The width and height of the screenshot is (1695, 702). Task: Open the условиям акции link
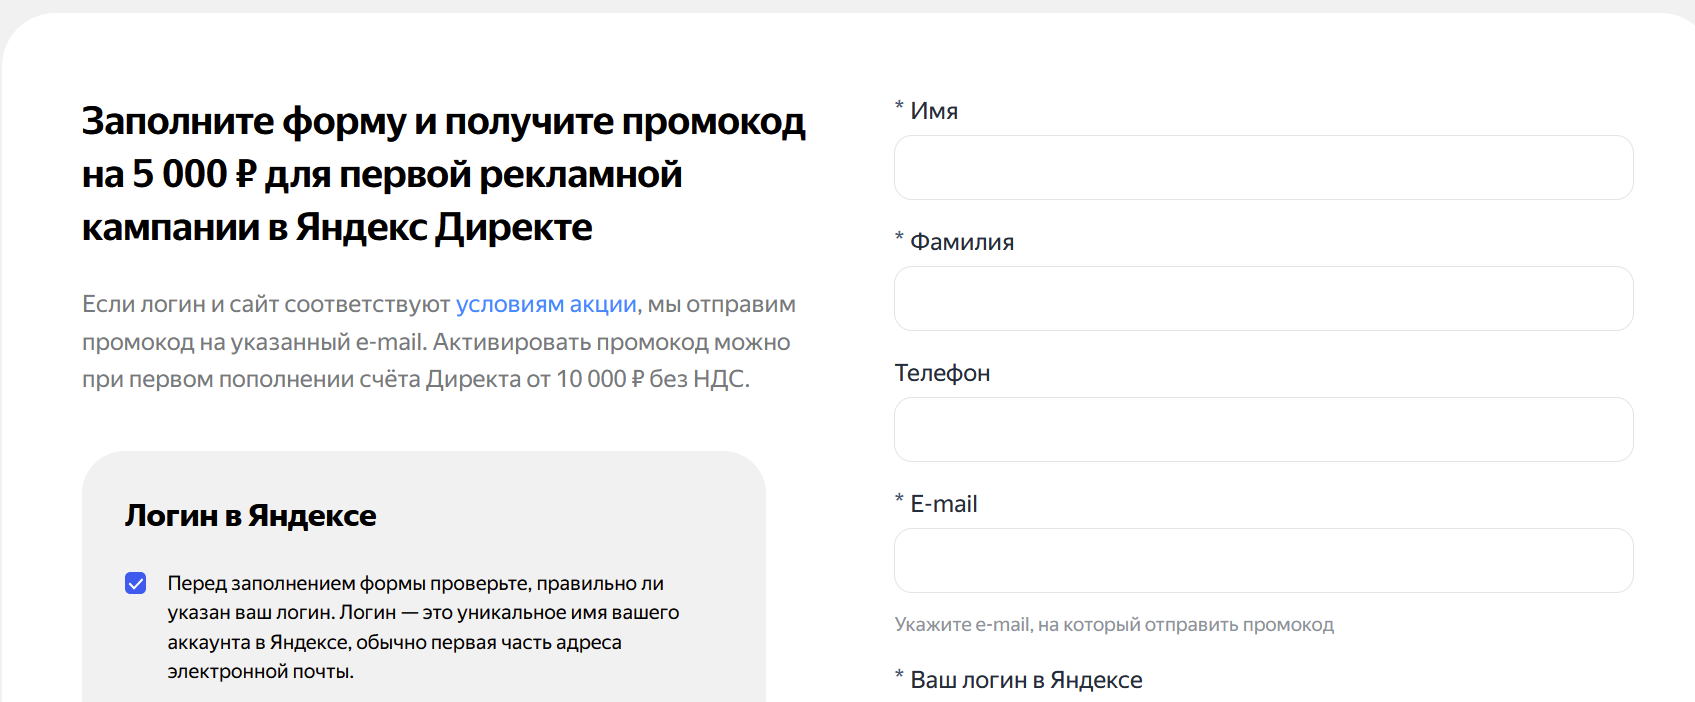tap(546, 304)
